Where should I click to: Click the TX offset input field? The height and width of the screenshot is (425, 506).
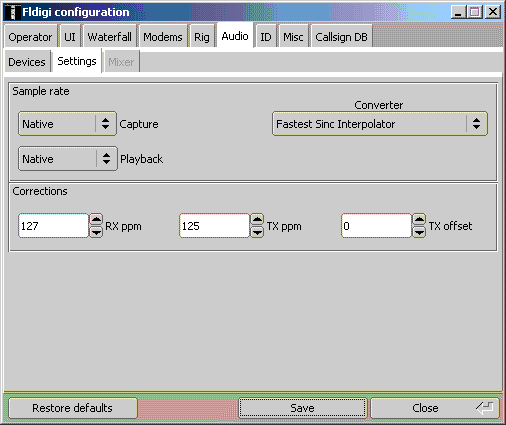pyautogui.click(x=376, y=226)
